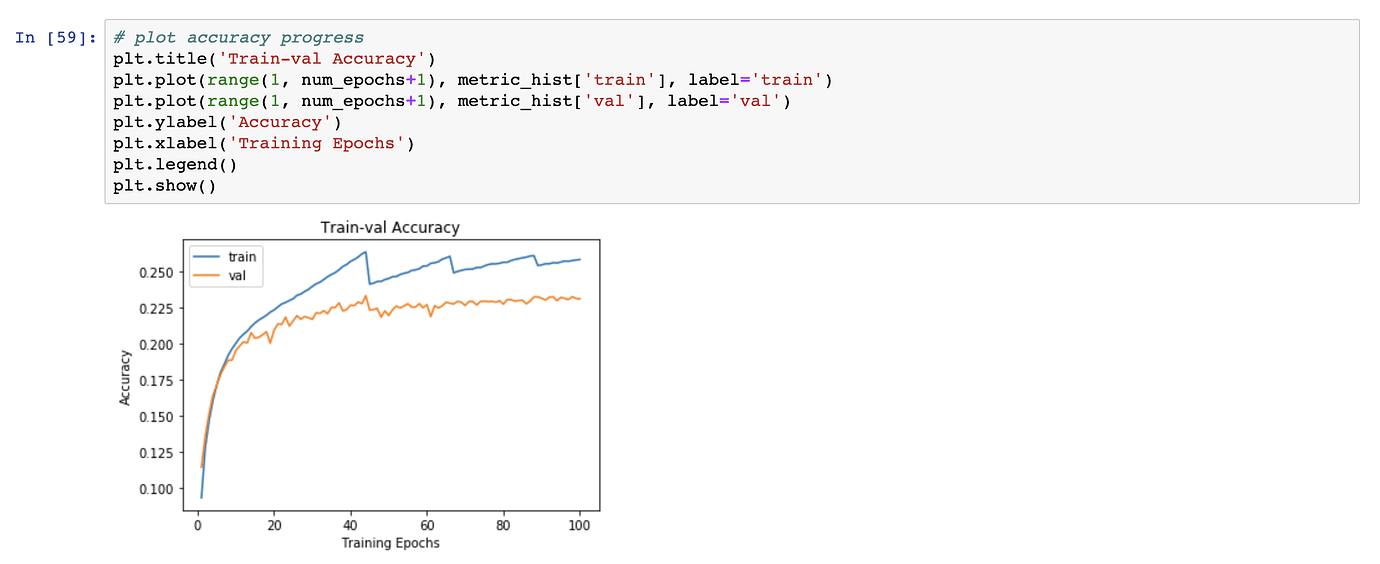1380x564 pixels.
Task: Click the x-axis tick label 0
Action: point(198,524)
